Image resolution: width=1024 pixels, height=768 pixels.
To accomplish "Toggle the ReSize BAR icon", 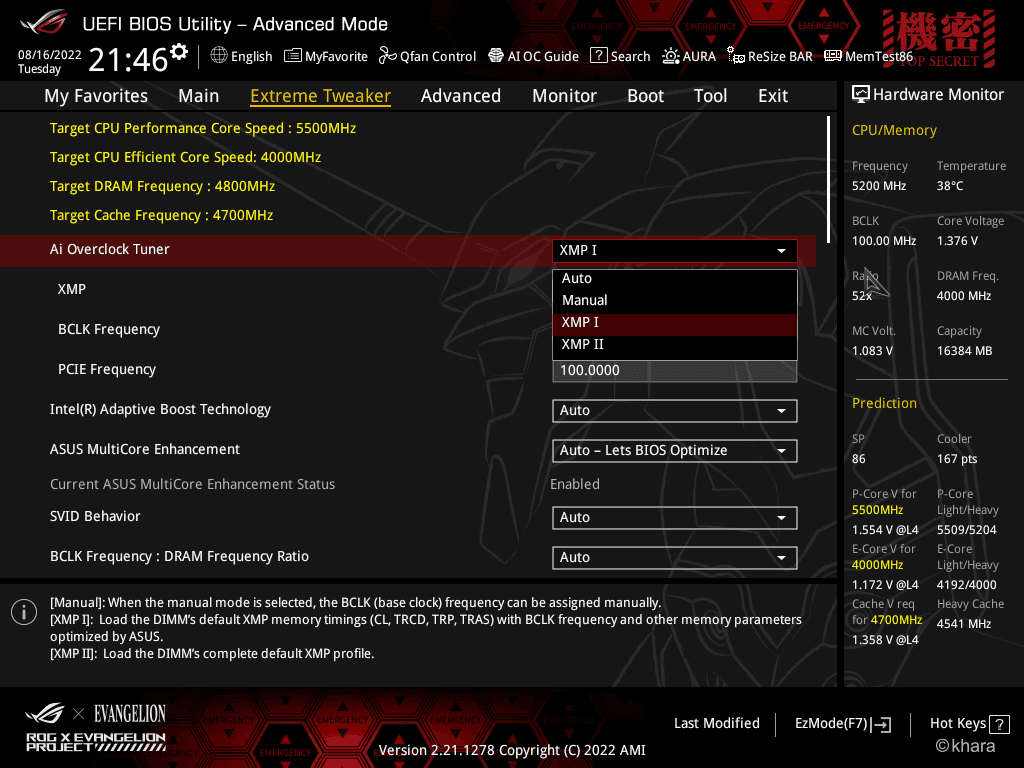I will tap(735, 56).
